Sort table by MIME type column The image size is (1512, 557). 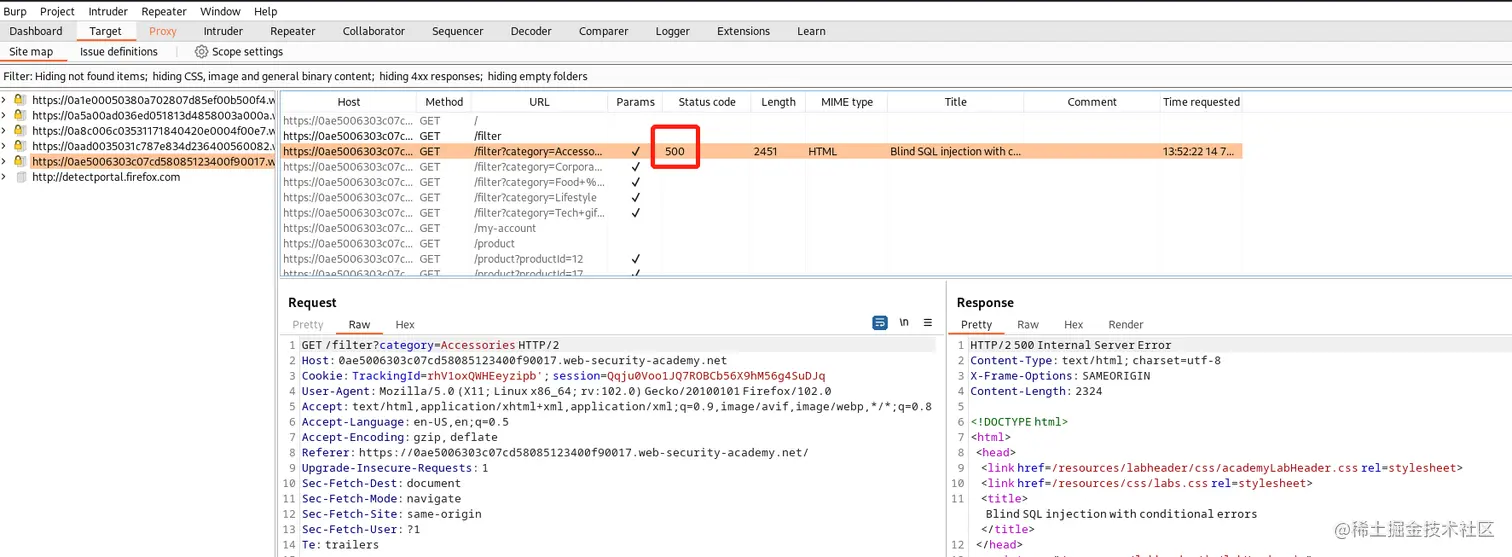[847, 102]
